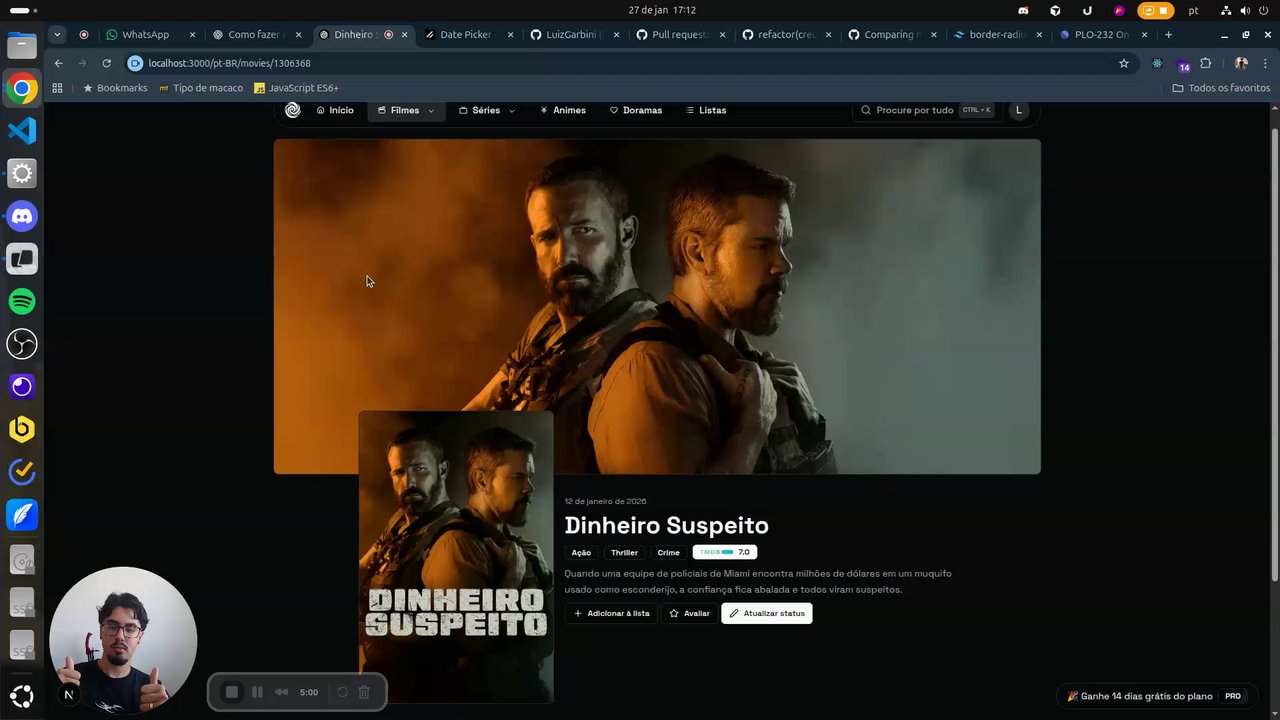Image resolution: width=1280 pixels, height=720 pixels.
Task: Open the Tipo de macaco bookmark folder
Action: [x=199, y=88]
